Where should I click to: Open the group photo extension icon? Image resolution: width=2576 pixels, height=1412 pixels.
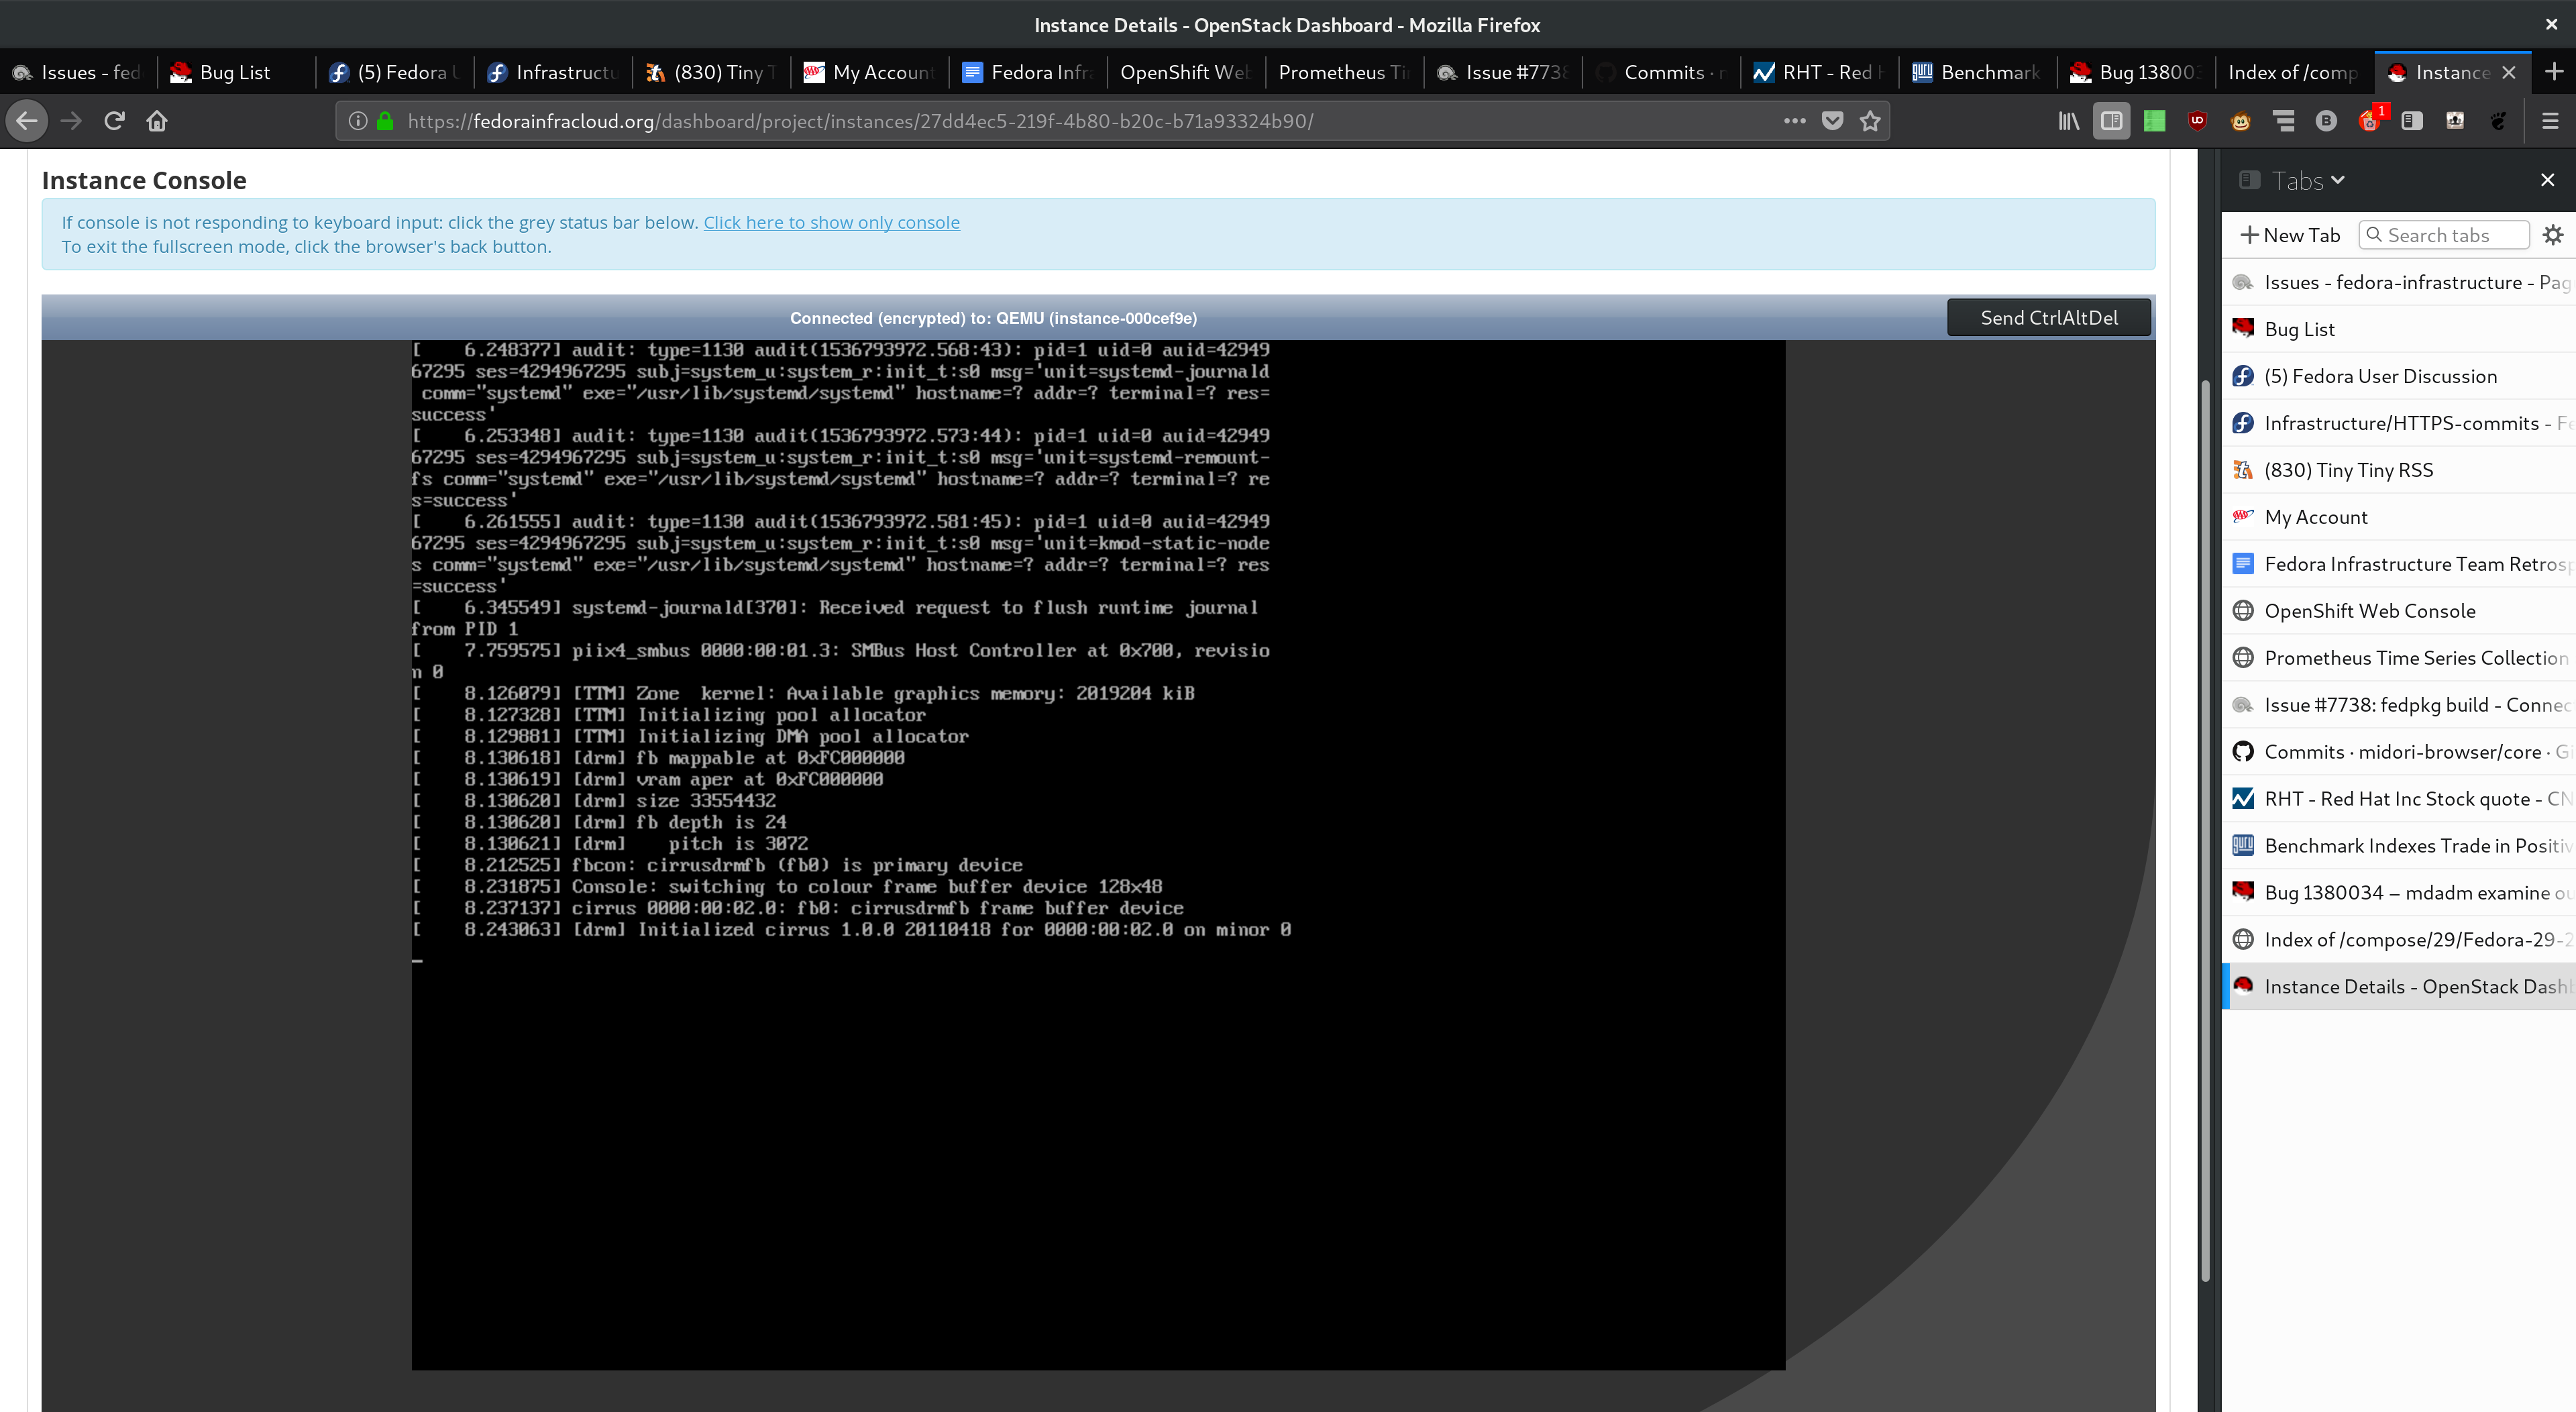tap(2455, 121)
